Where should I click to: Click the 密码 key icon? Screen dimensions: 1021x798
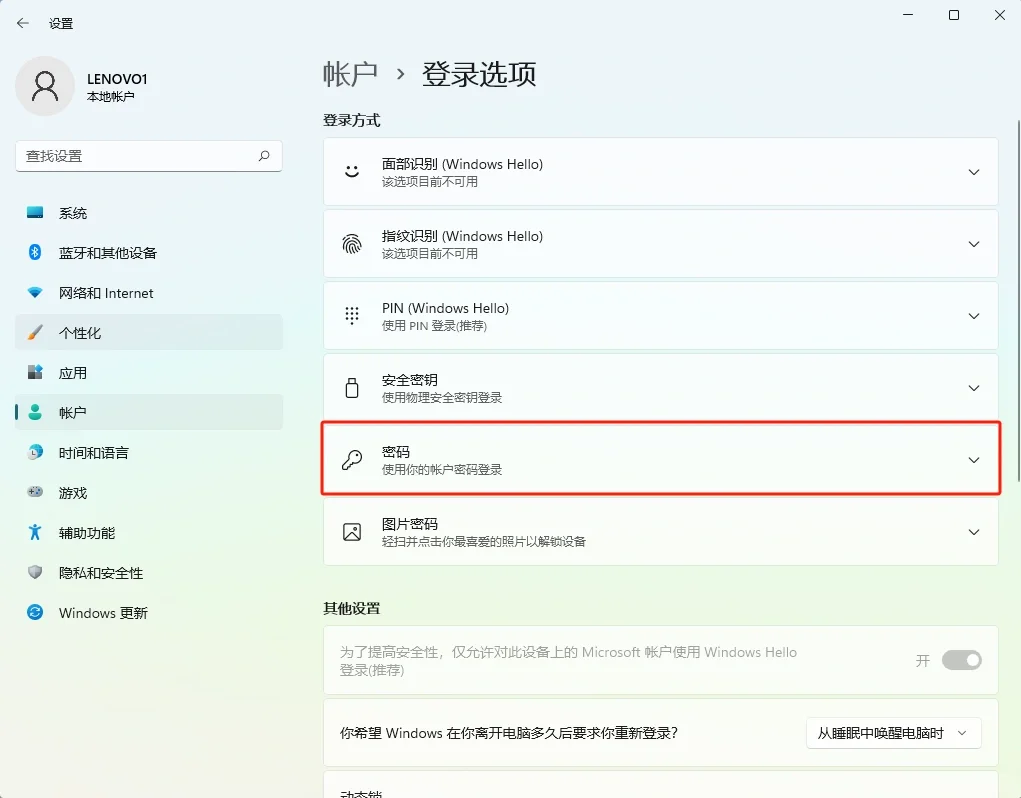(x=351, y=459)
